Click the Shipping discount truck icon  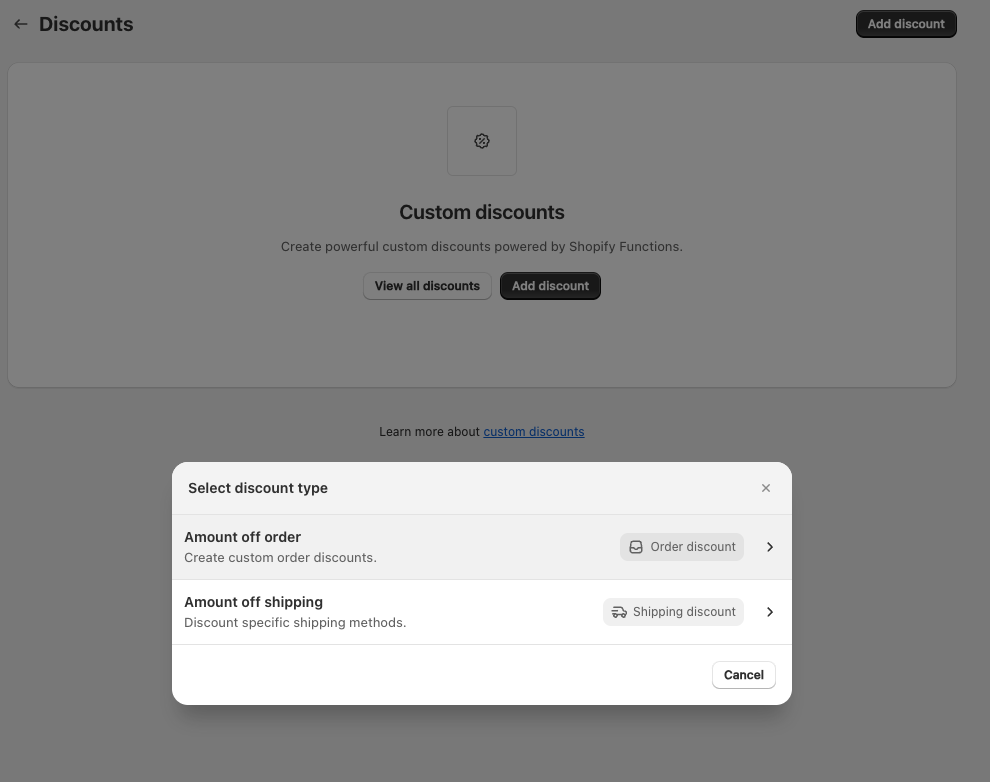(619, 612)
